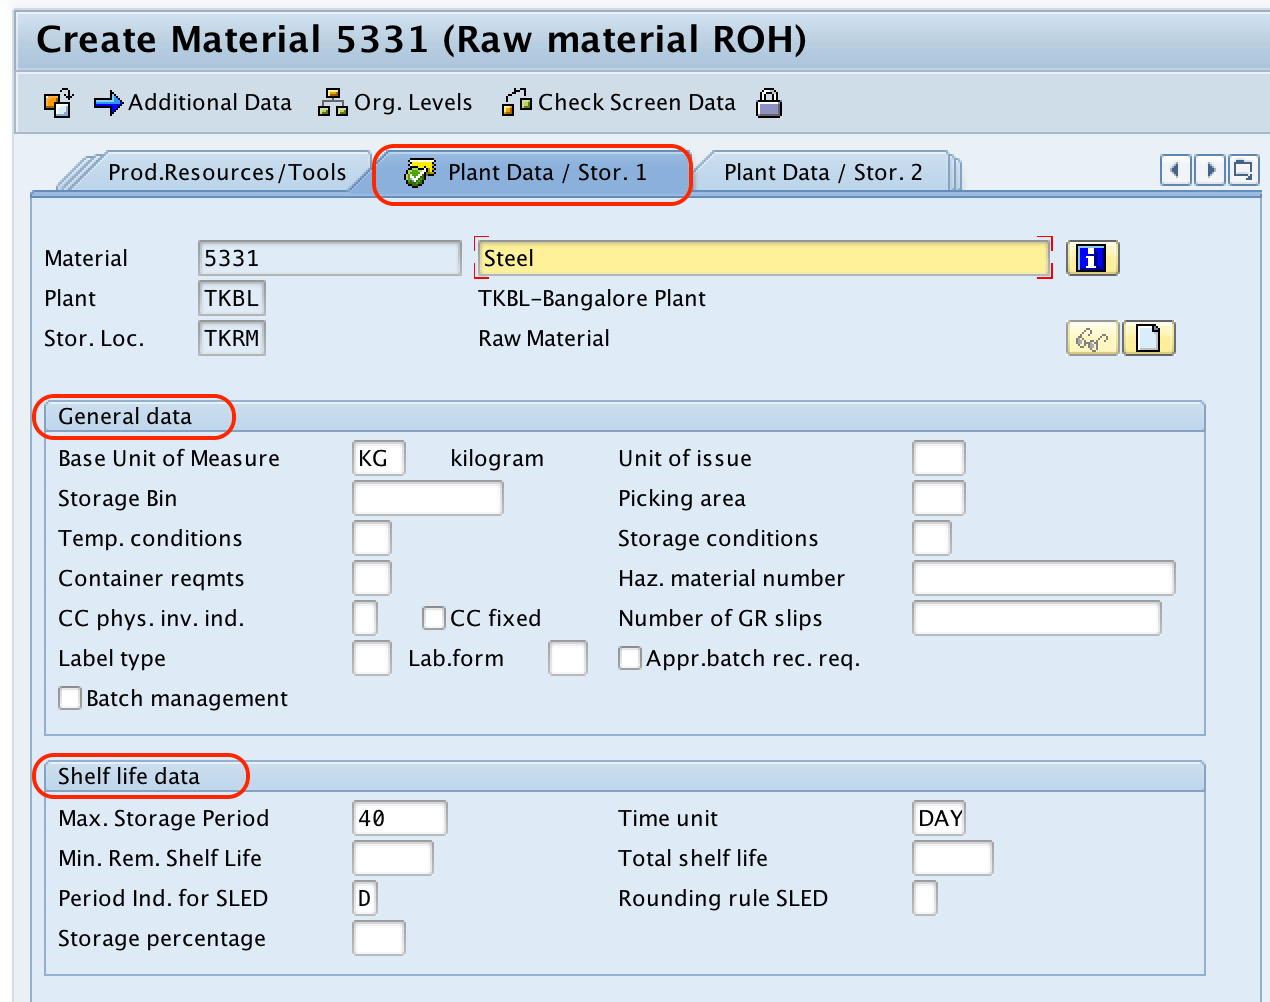Viewport: 1270px width, 1002px height.
Task: Open material information via the blue info icon
Action: pos(1092,258)
